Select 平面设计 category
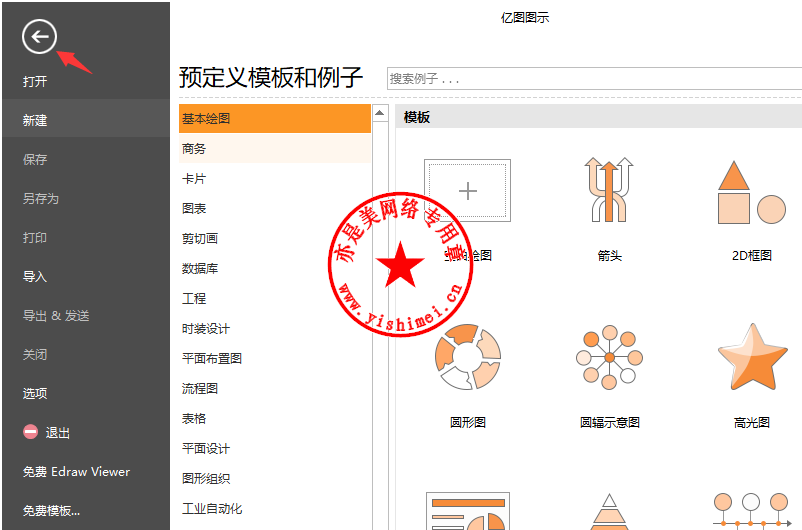 (206, 449)
